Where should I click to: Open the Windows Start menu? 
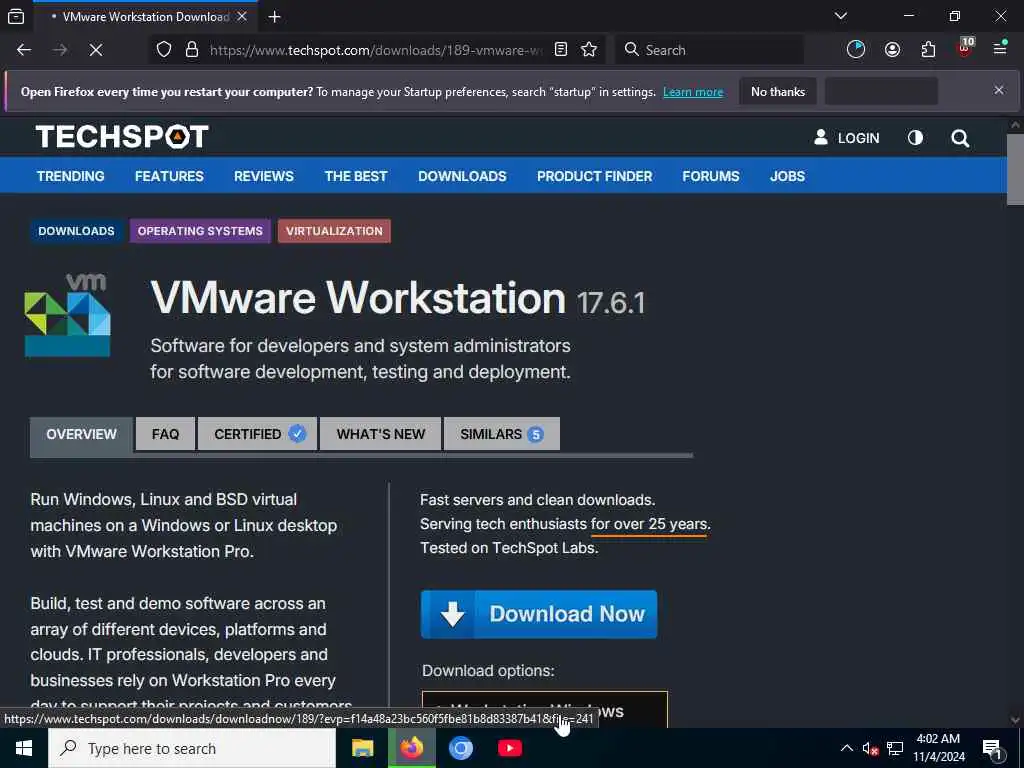point(24,748)
